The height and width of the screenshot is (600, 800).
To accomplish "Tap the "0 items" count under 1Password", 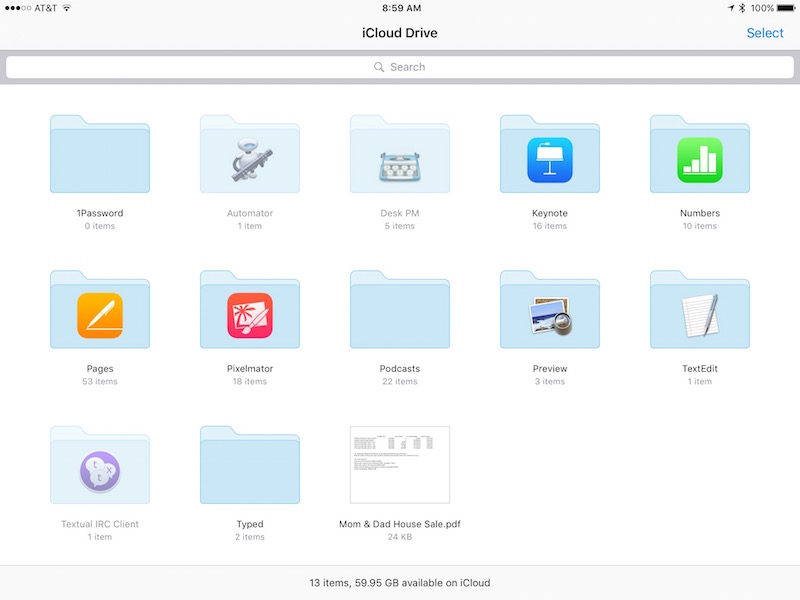I will coord(100,226).
